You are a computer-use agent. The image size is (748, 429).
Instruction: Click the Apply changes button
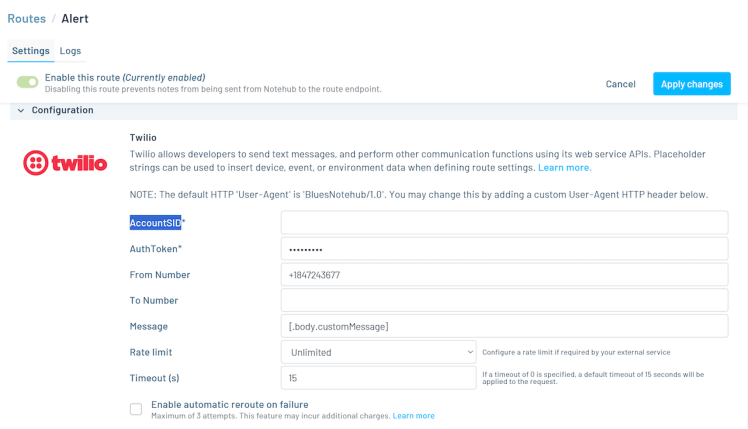691,84
